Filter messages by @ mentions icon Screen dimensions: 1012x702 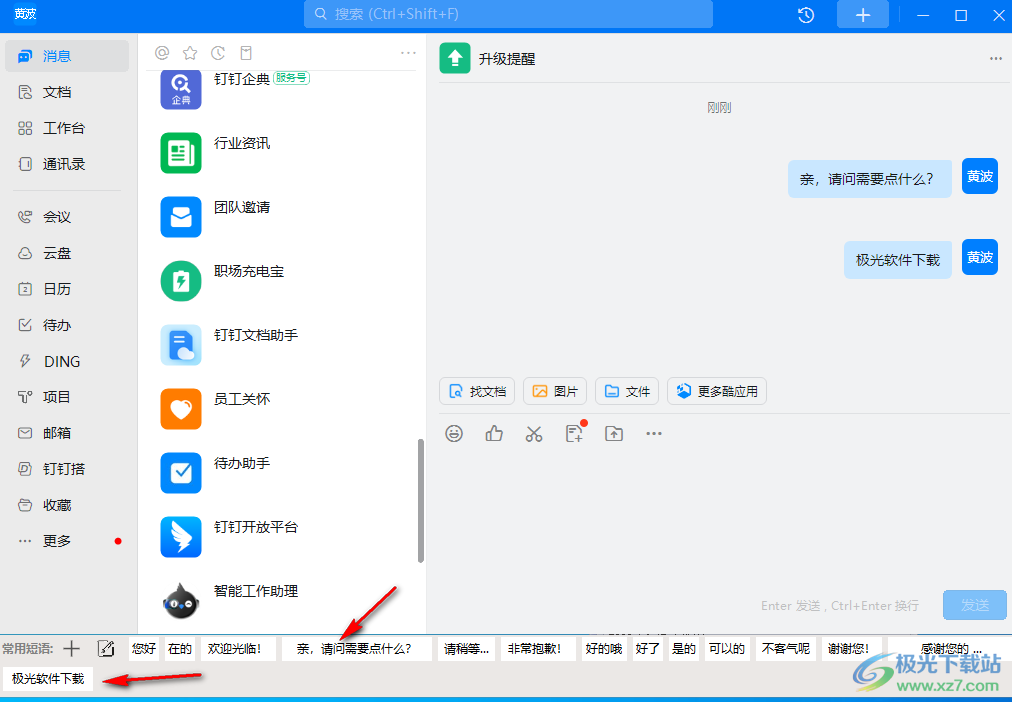pos(162,53)
